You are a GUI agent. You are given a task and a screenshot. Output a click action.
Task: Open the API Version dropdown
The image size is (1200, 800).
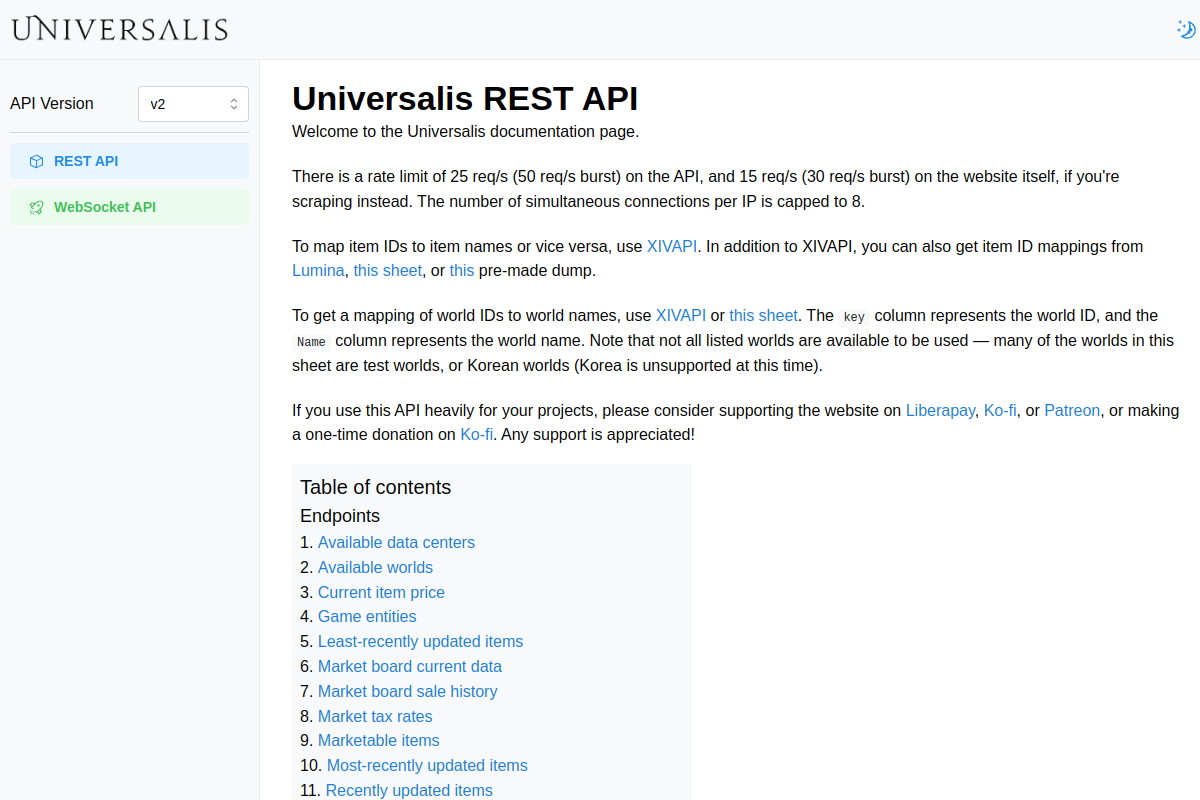click(193, 104)
